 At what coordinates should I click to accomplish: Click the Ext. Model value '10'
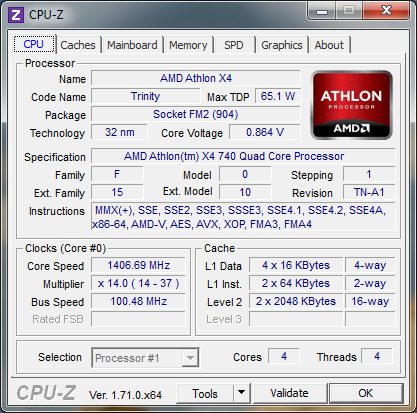pyautogui.click(x=245, y=192)
